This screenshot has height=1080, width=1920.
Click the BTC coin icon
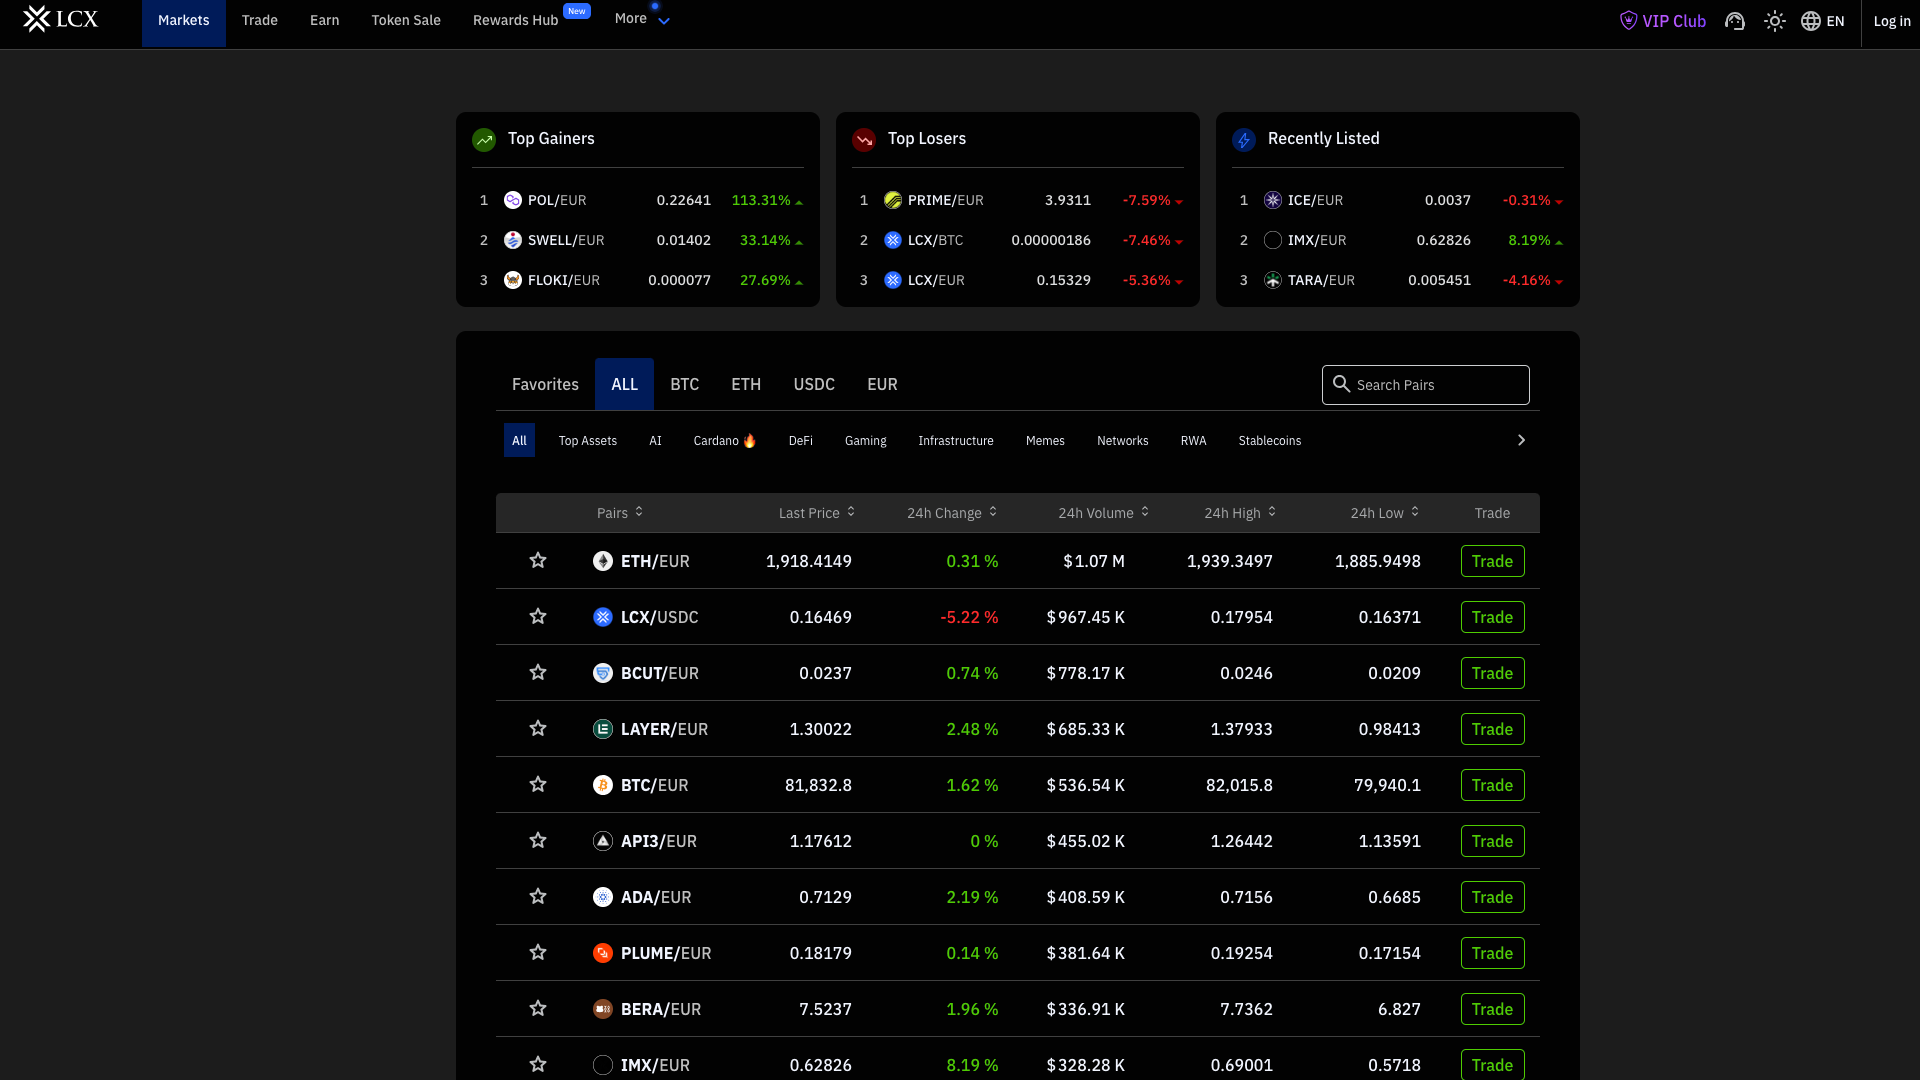603,785
